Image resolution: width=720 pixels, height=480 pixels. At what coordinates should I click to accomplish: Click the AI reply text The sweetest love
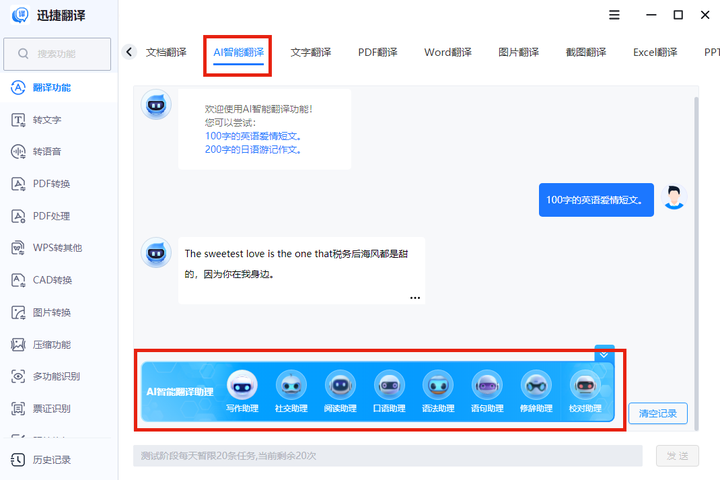click(x=297, y=264)
